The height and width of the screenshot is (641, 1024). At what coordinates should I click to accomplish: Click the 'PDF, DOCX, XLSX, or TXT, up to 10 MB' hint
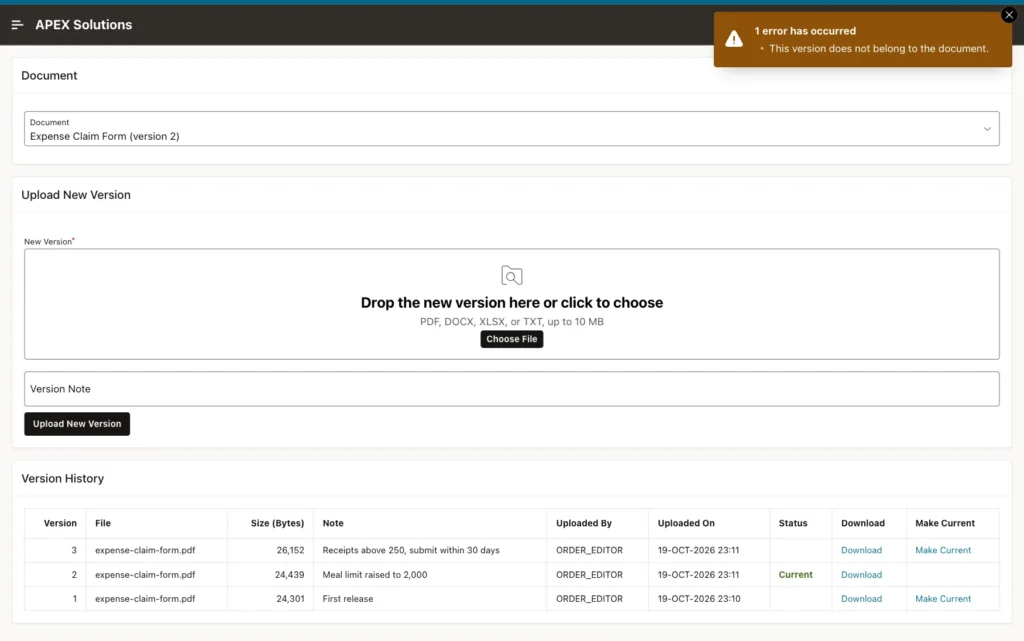coord(511,322)
